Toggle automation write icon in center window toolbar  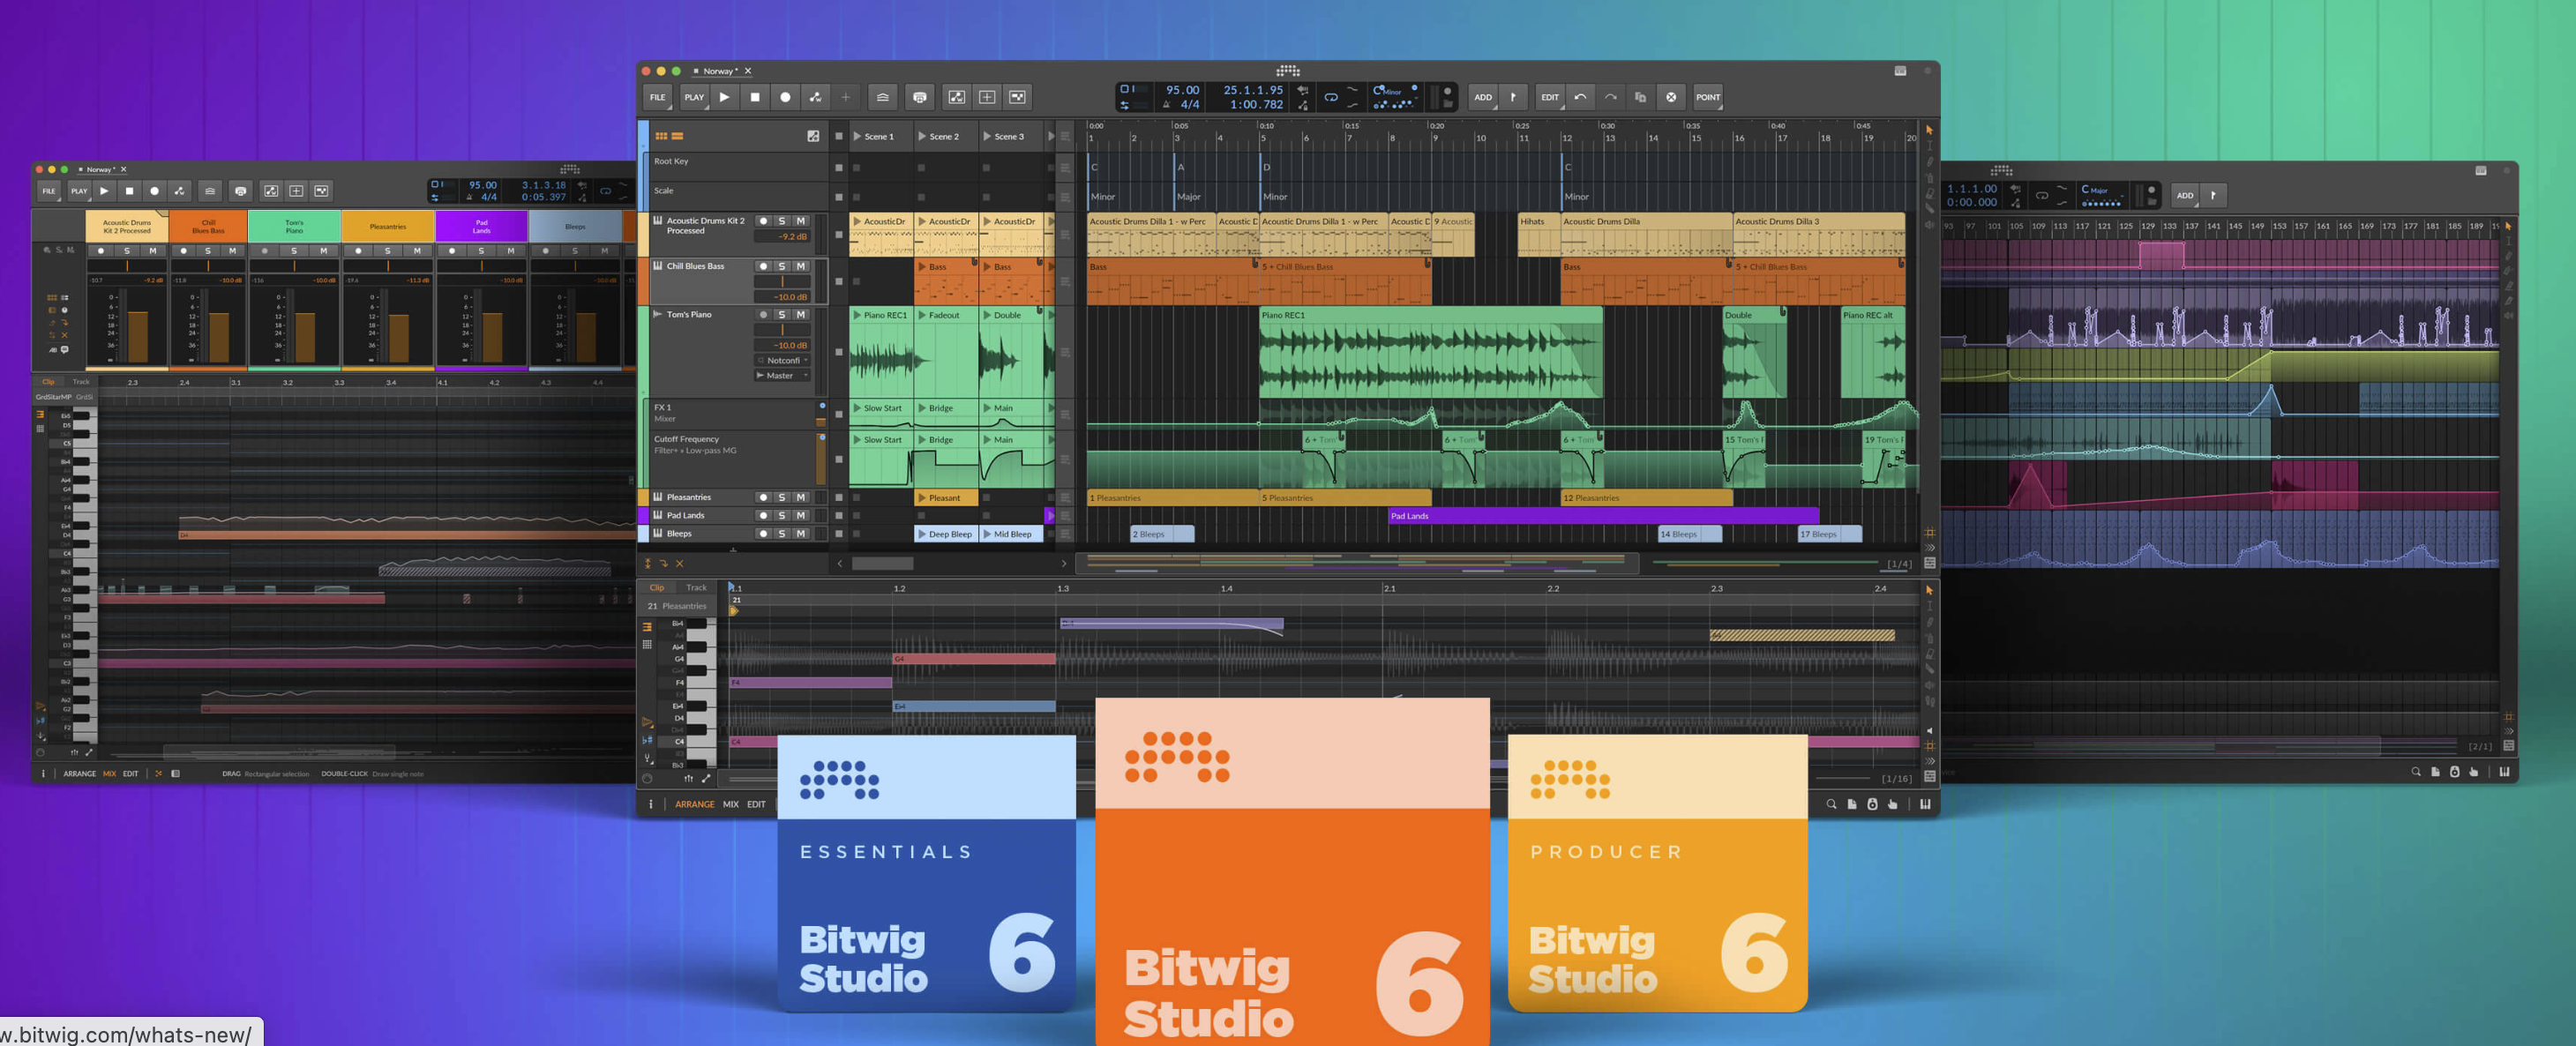(815, 97)
